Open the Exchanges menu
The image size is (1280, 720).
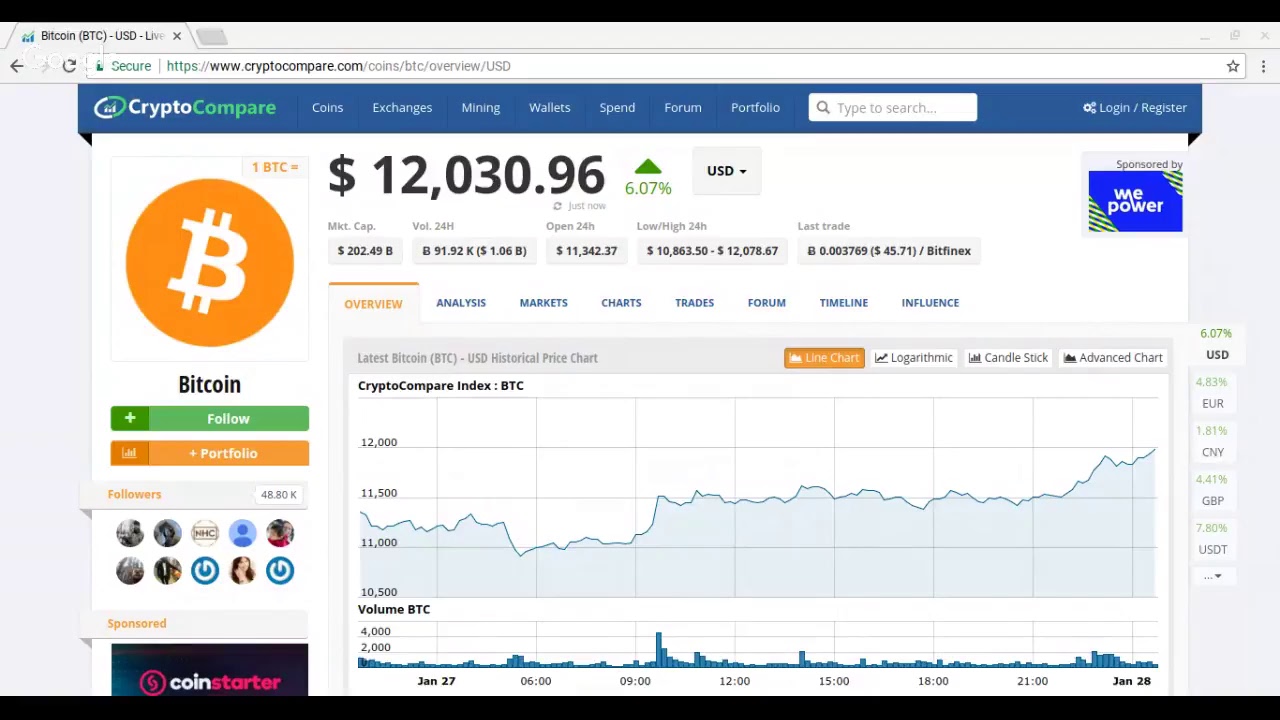(402, 107)
